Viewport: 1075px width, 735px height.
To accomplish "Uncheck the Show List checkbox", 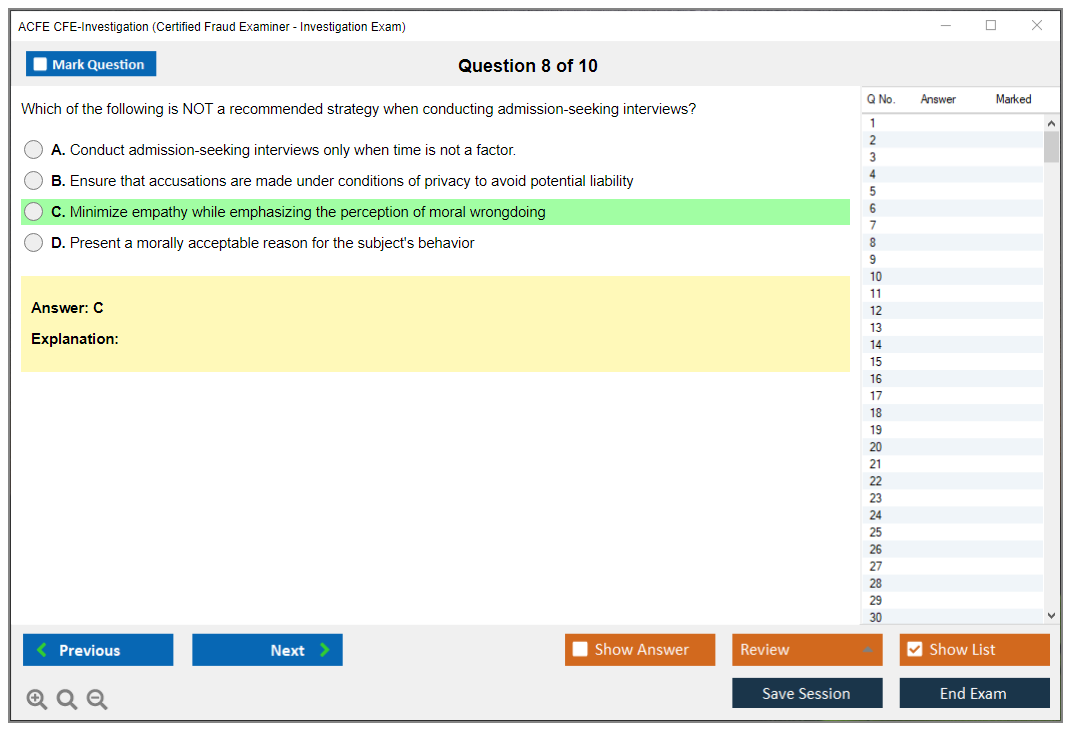I will click(x=914, y=650).
